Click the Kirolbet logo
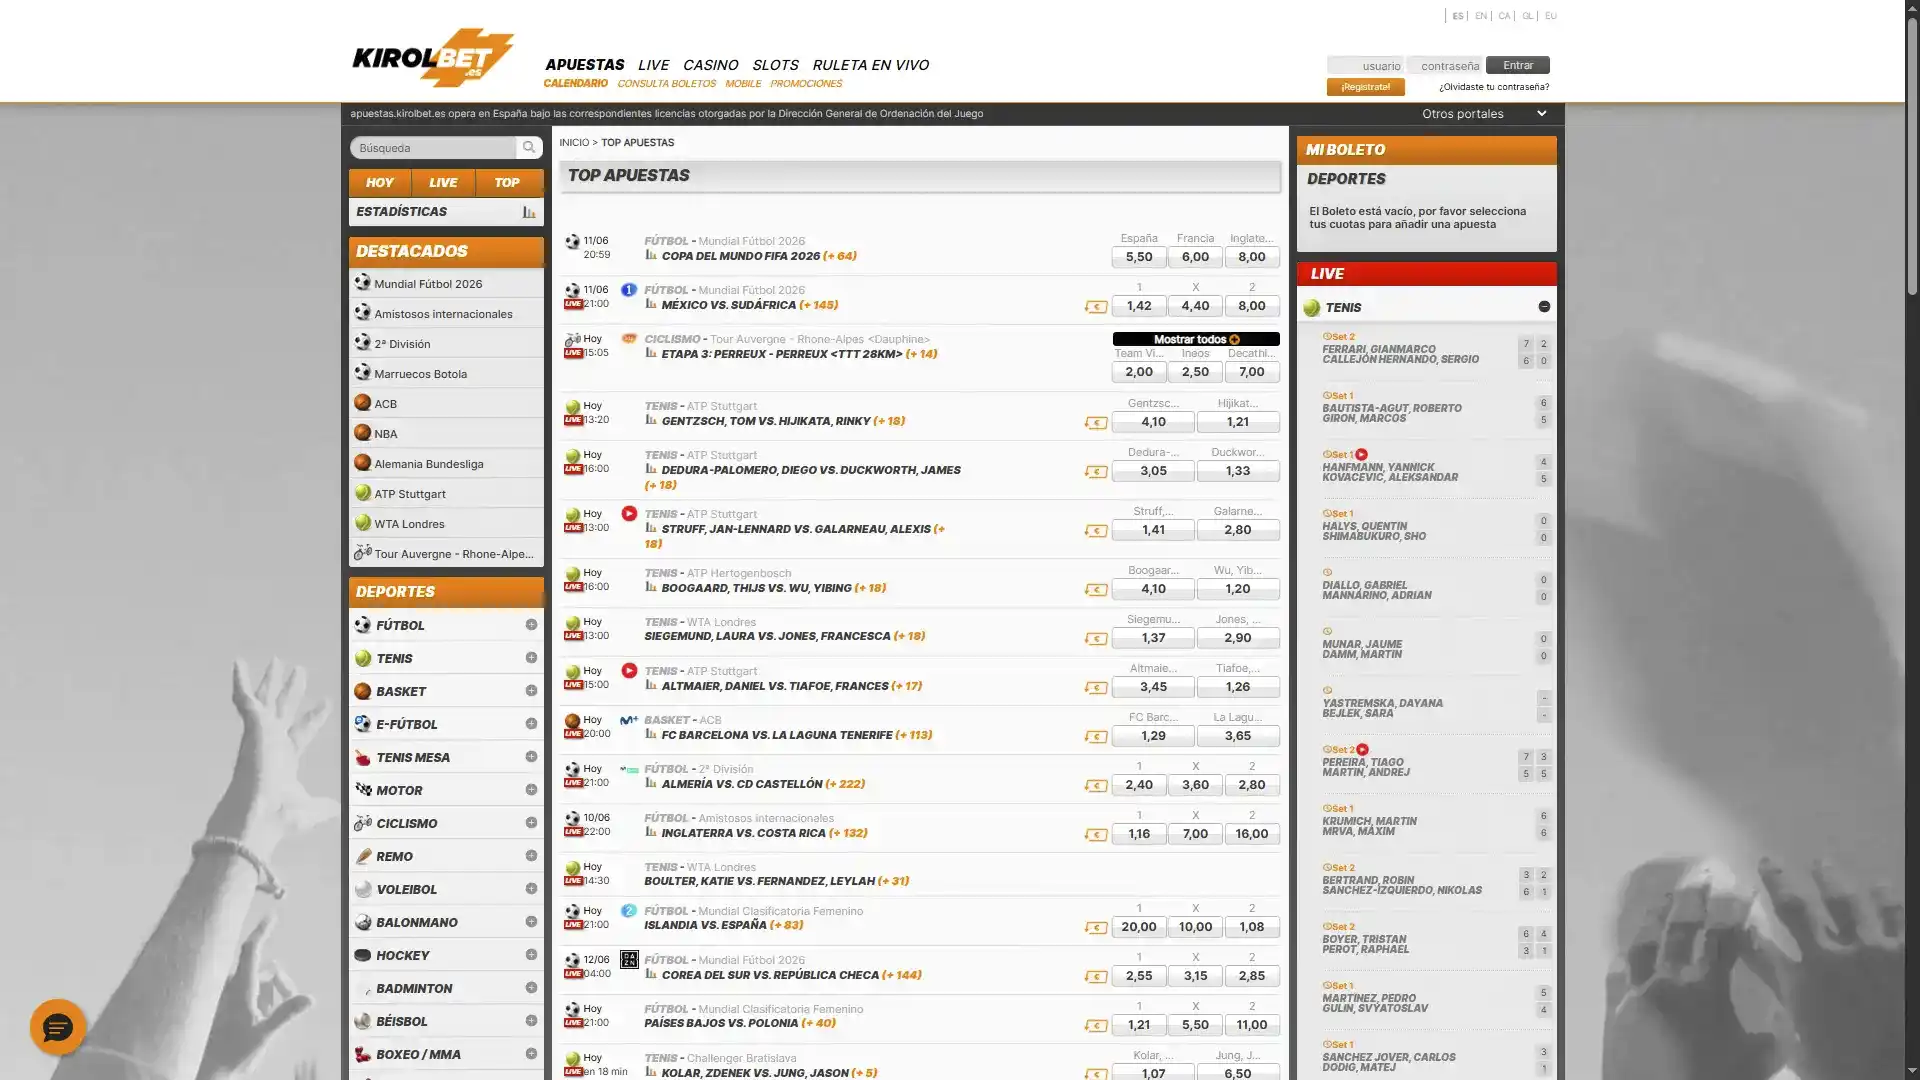 coord(433,58)
